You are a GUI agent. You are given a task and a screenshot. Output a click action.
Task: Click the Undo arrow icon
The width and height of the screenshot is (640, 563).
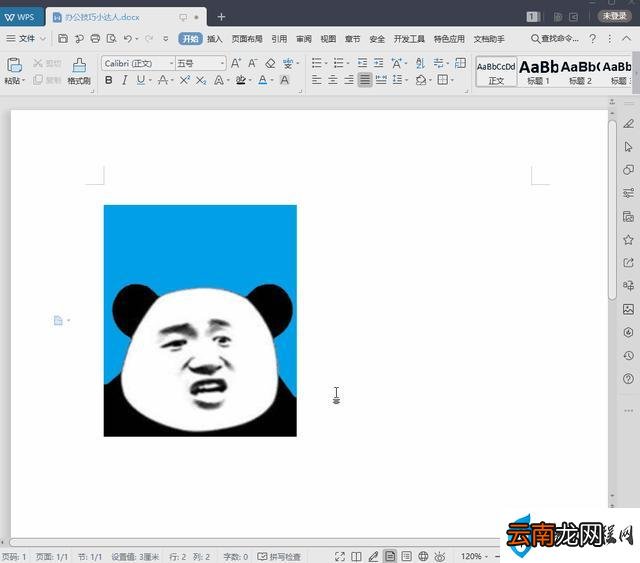tap(128, 39)
